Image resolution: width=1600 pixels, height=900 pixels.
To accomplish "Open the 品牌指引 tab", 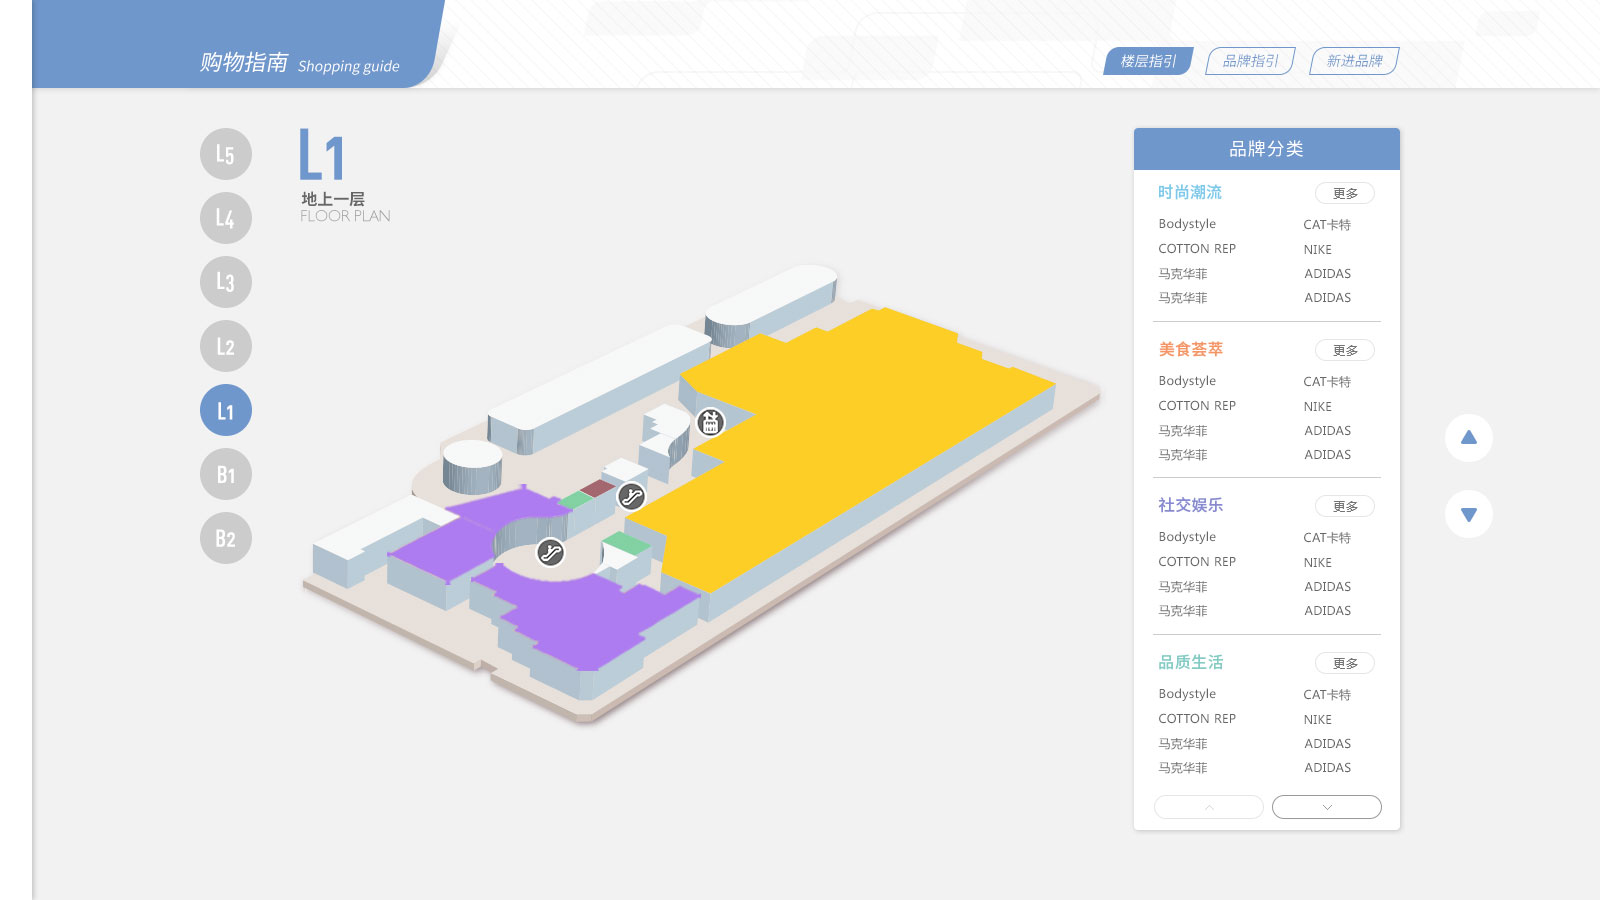I will 1251,61.
